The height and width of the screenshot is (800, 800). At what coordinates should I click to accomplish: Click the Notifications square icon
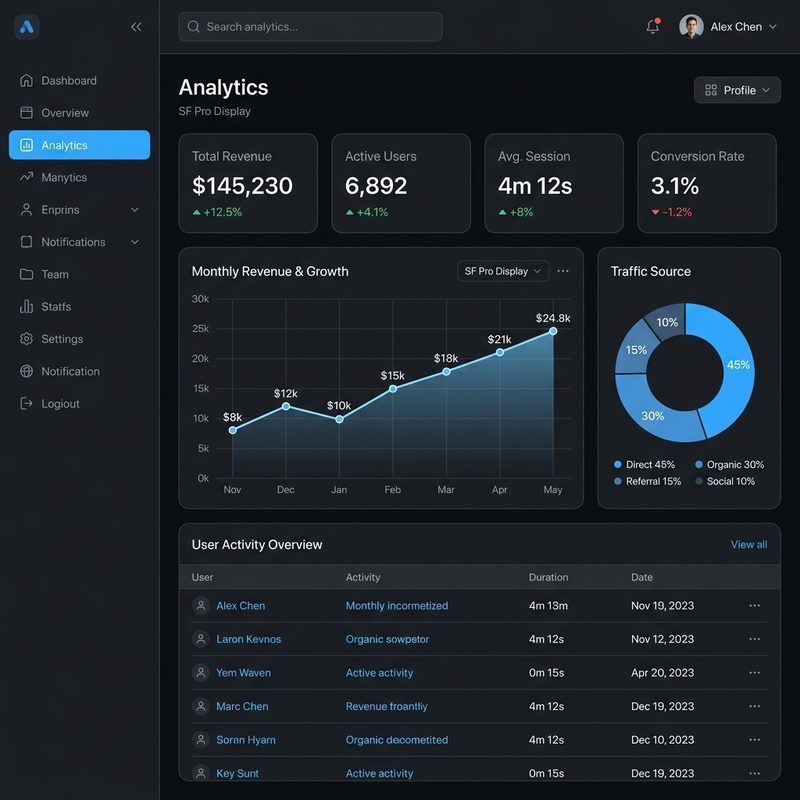26,242
